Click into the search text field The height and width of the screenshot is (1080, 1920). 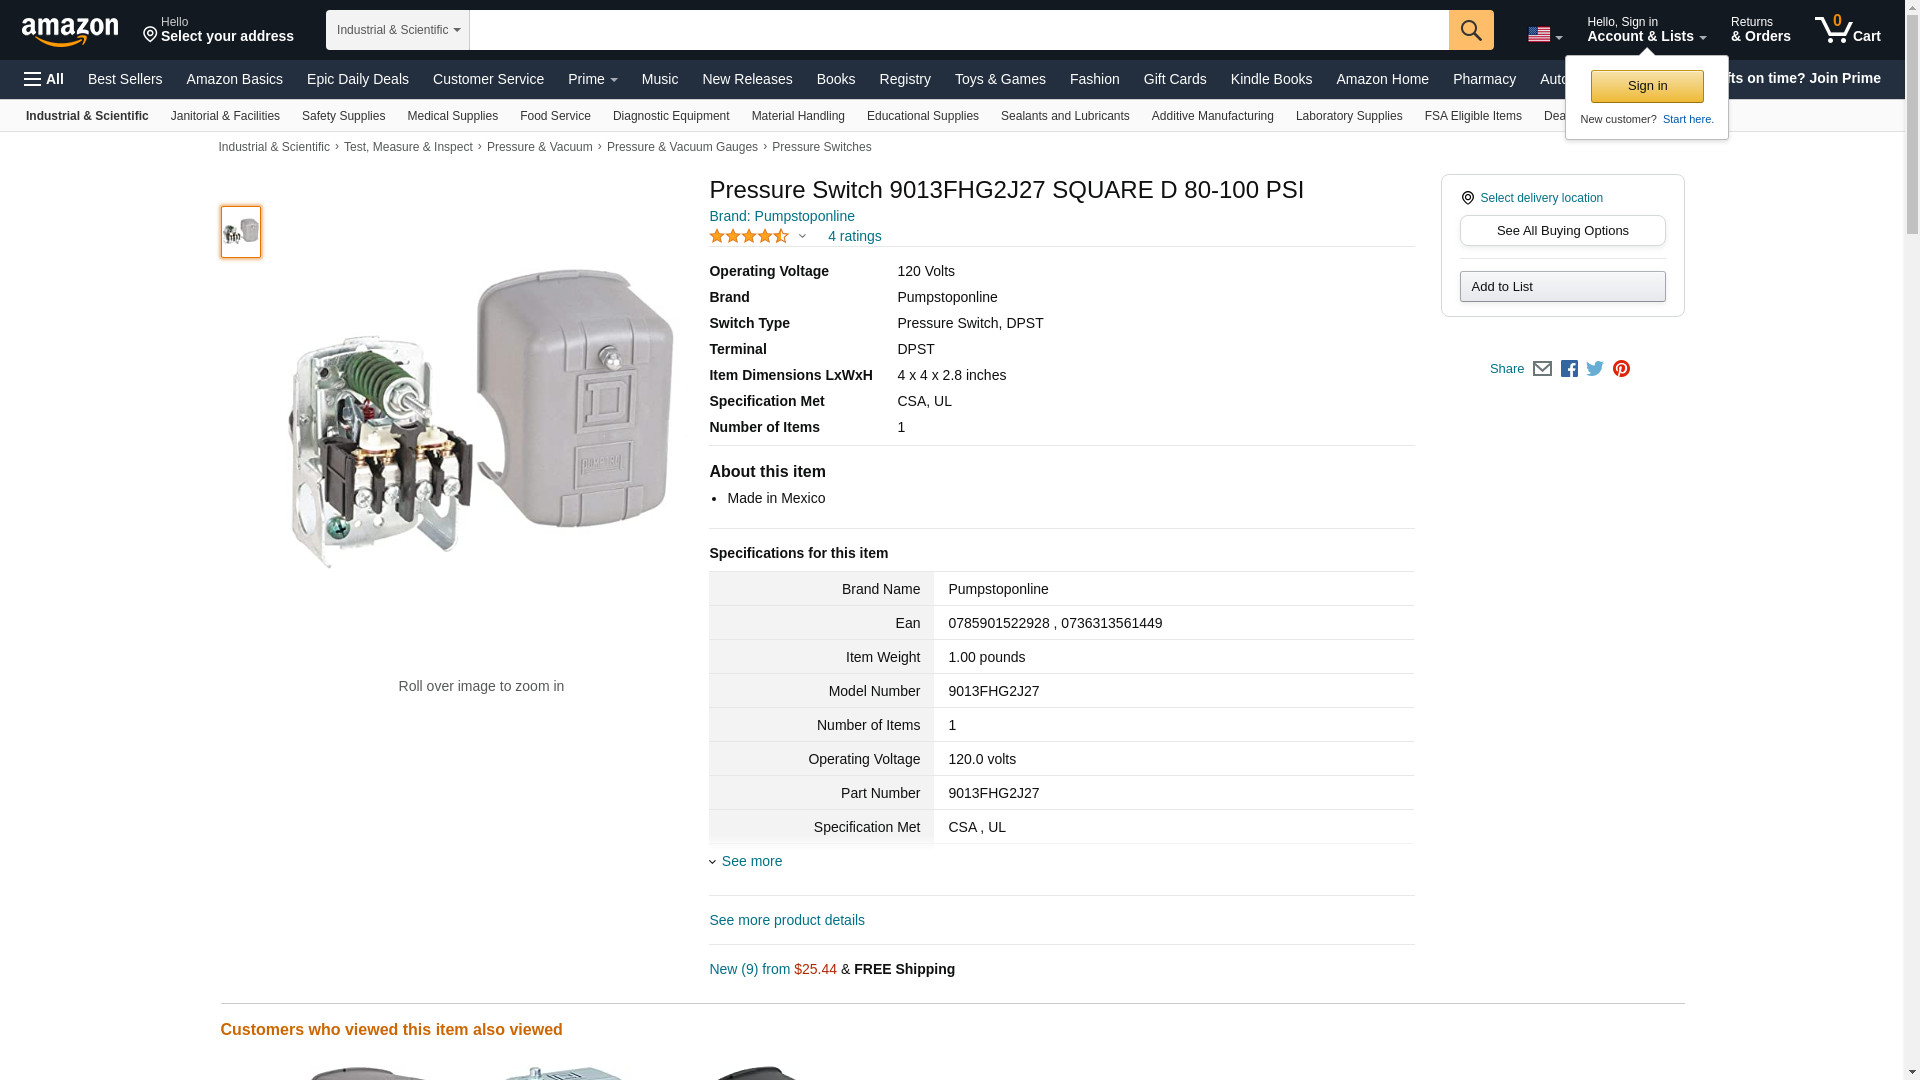tap(958, 30)
